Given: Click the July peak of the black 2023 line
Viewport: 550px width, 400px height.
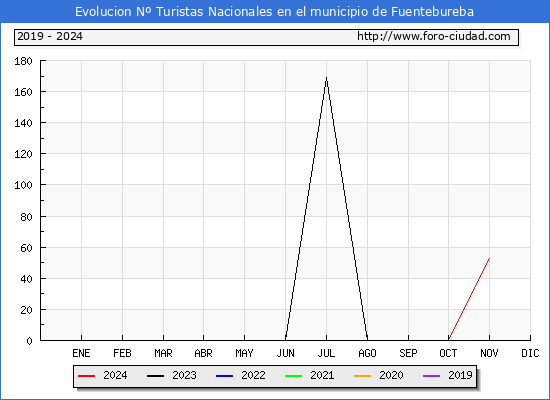Looking at the screenshot, I should tap(327, 78).
